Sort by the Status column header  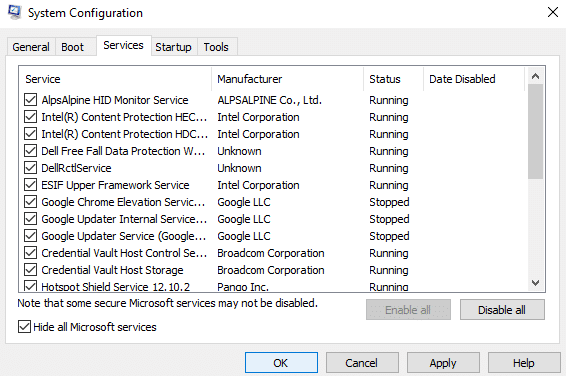393,79
